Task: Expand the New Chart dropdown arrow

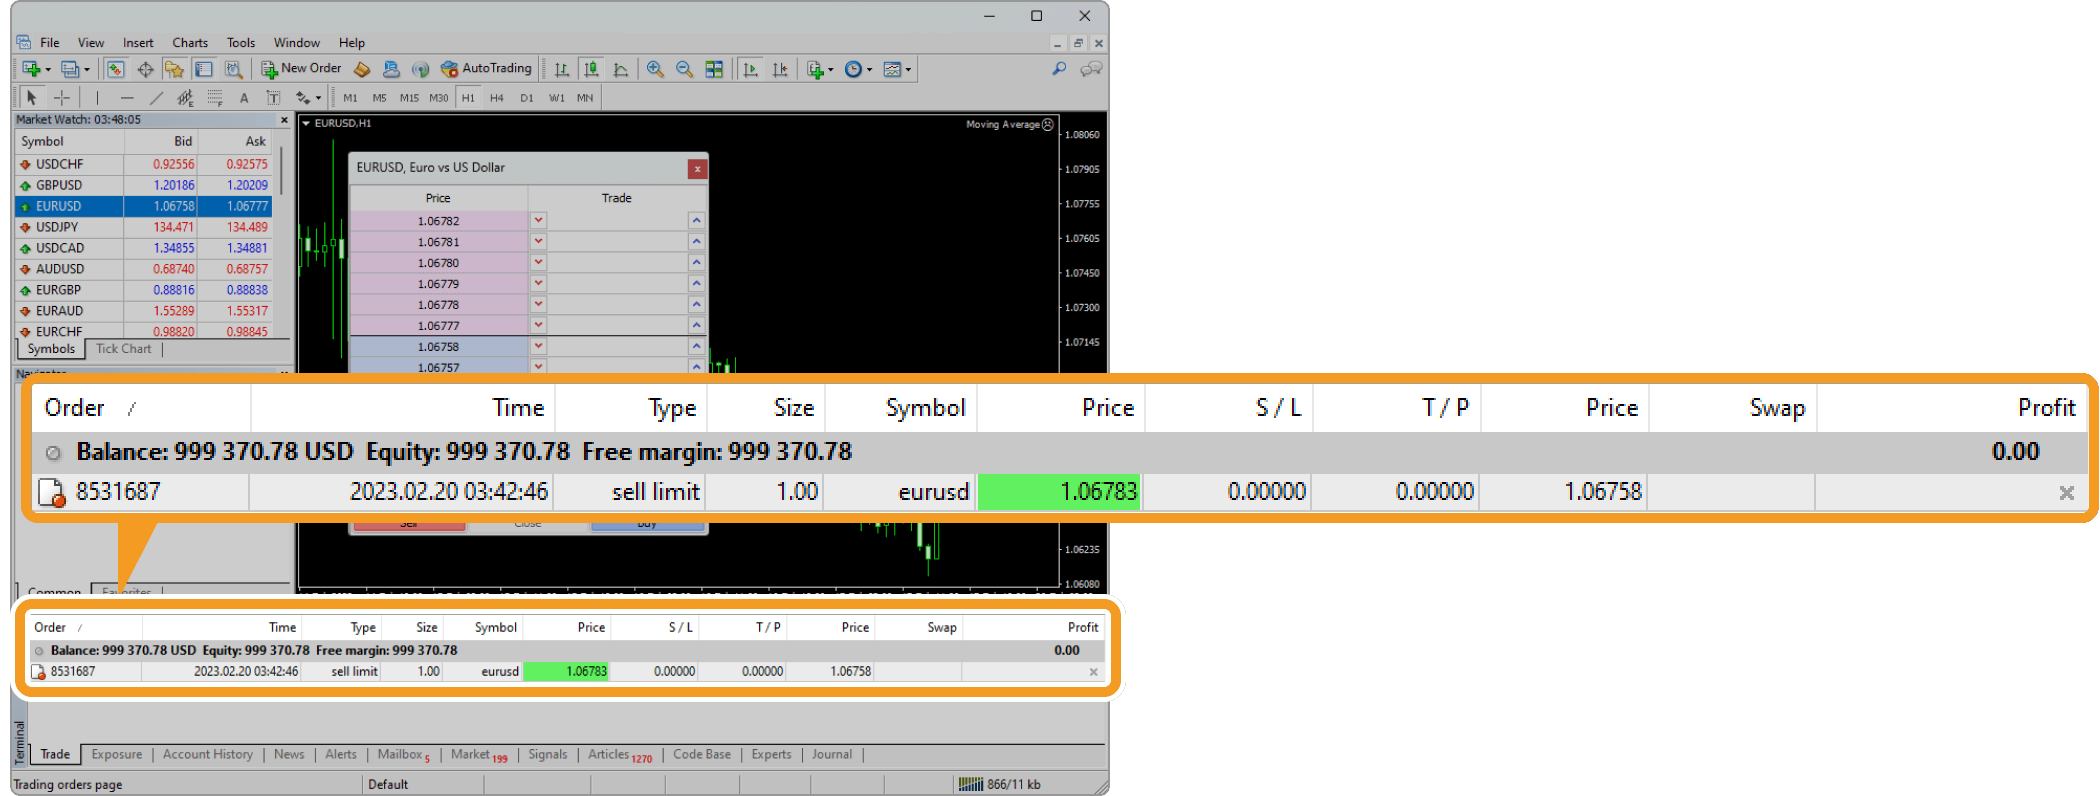Action: [x=48, y=70]
